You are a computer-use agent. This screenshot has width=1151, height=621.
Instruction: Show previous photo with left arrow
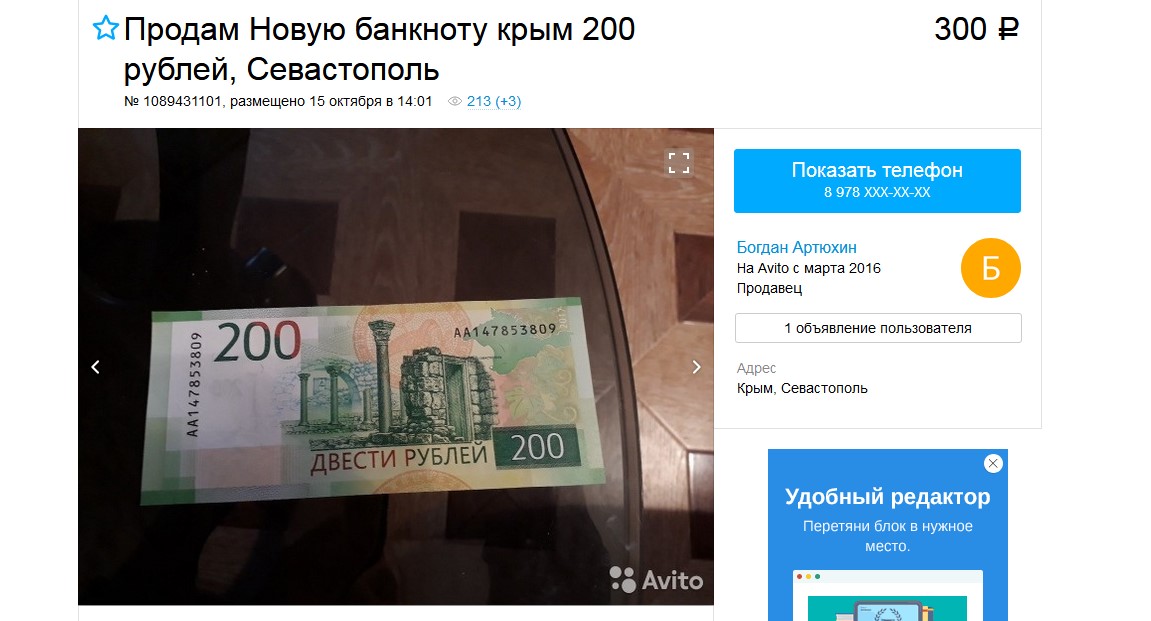point(95,367)
